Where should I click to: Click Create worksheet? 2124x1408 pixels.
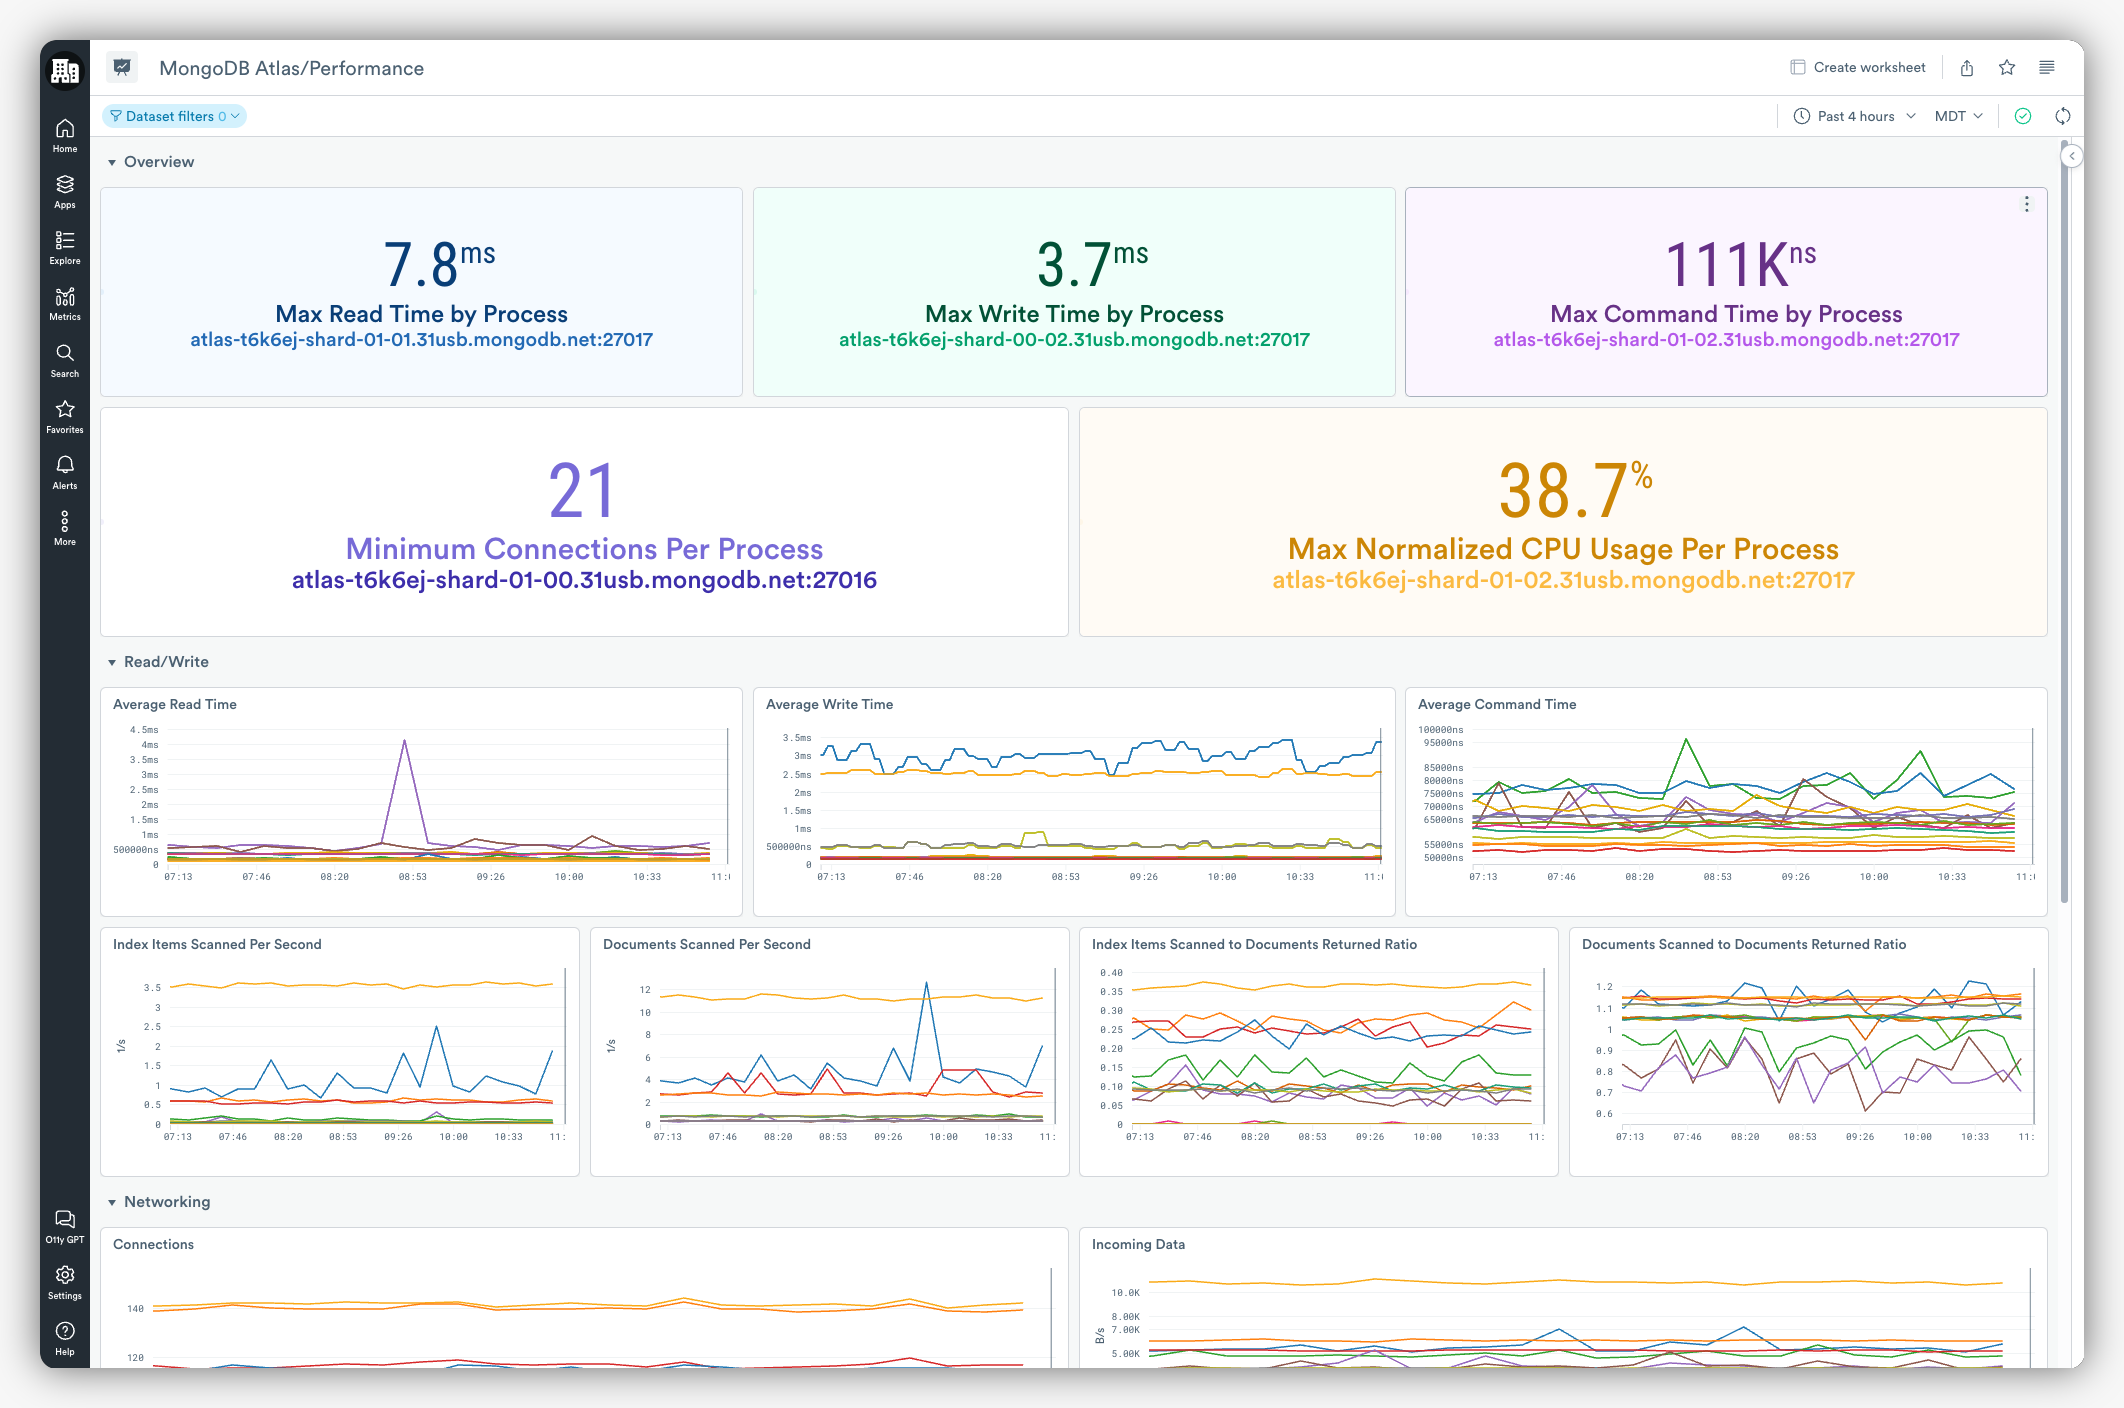pyautogui.click(x=1858, y=67)
